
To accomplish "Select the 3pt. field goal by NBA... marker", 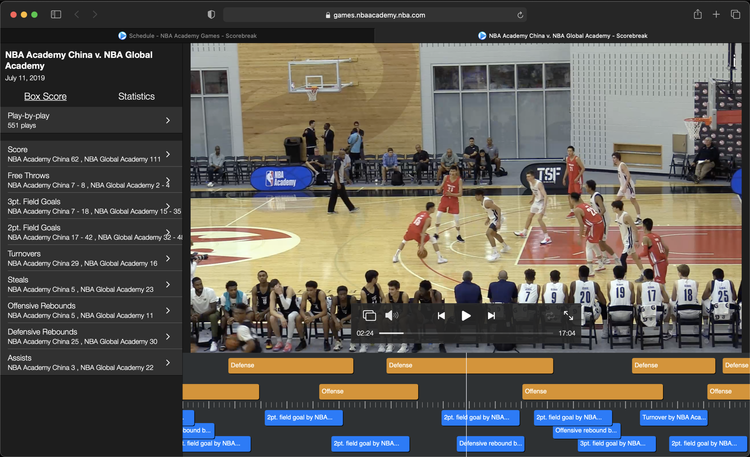I will (617, 444).
